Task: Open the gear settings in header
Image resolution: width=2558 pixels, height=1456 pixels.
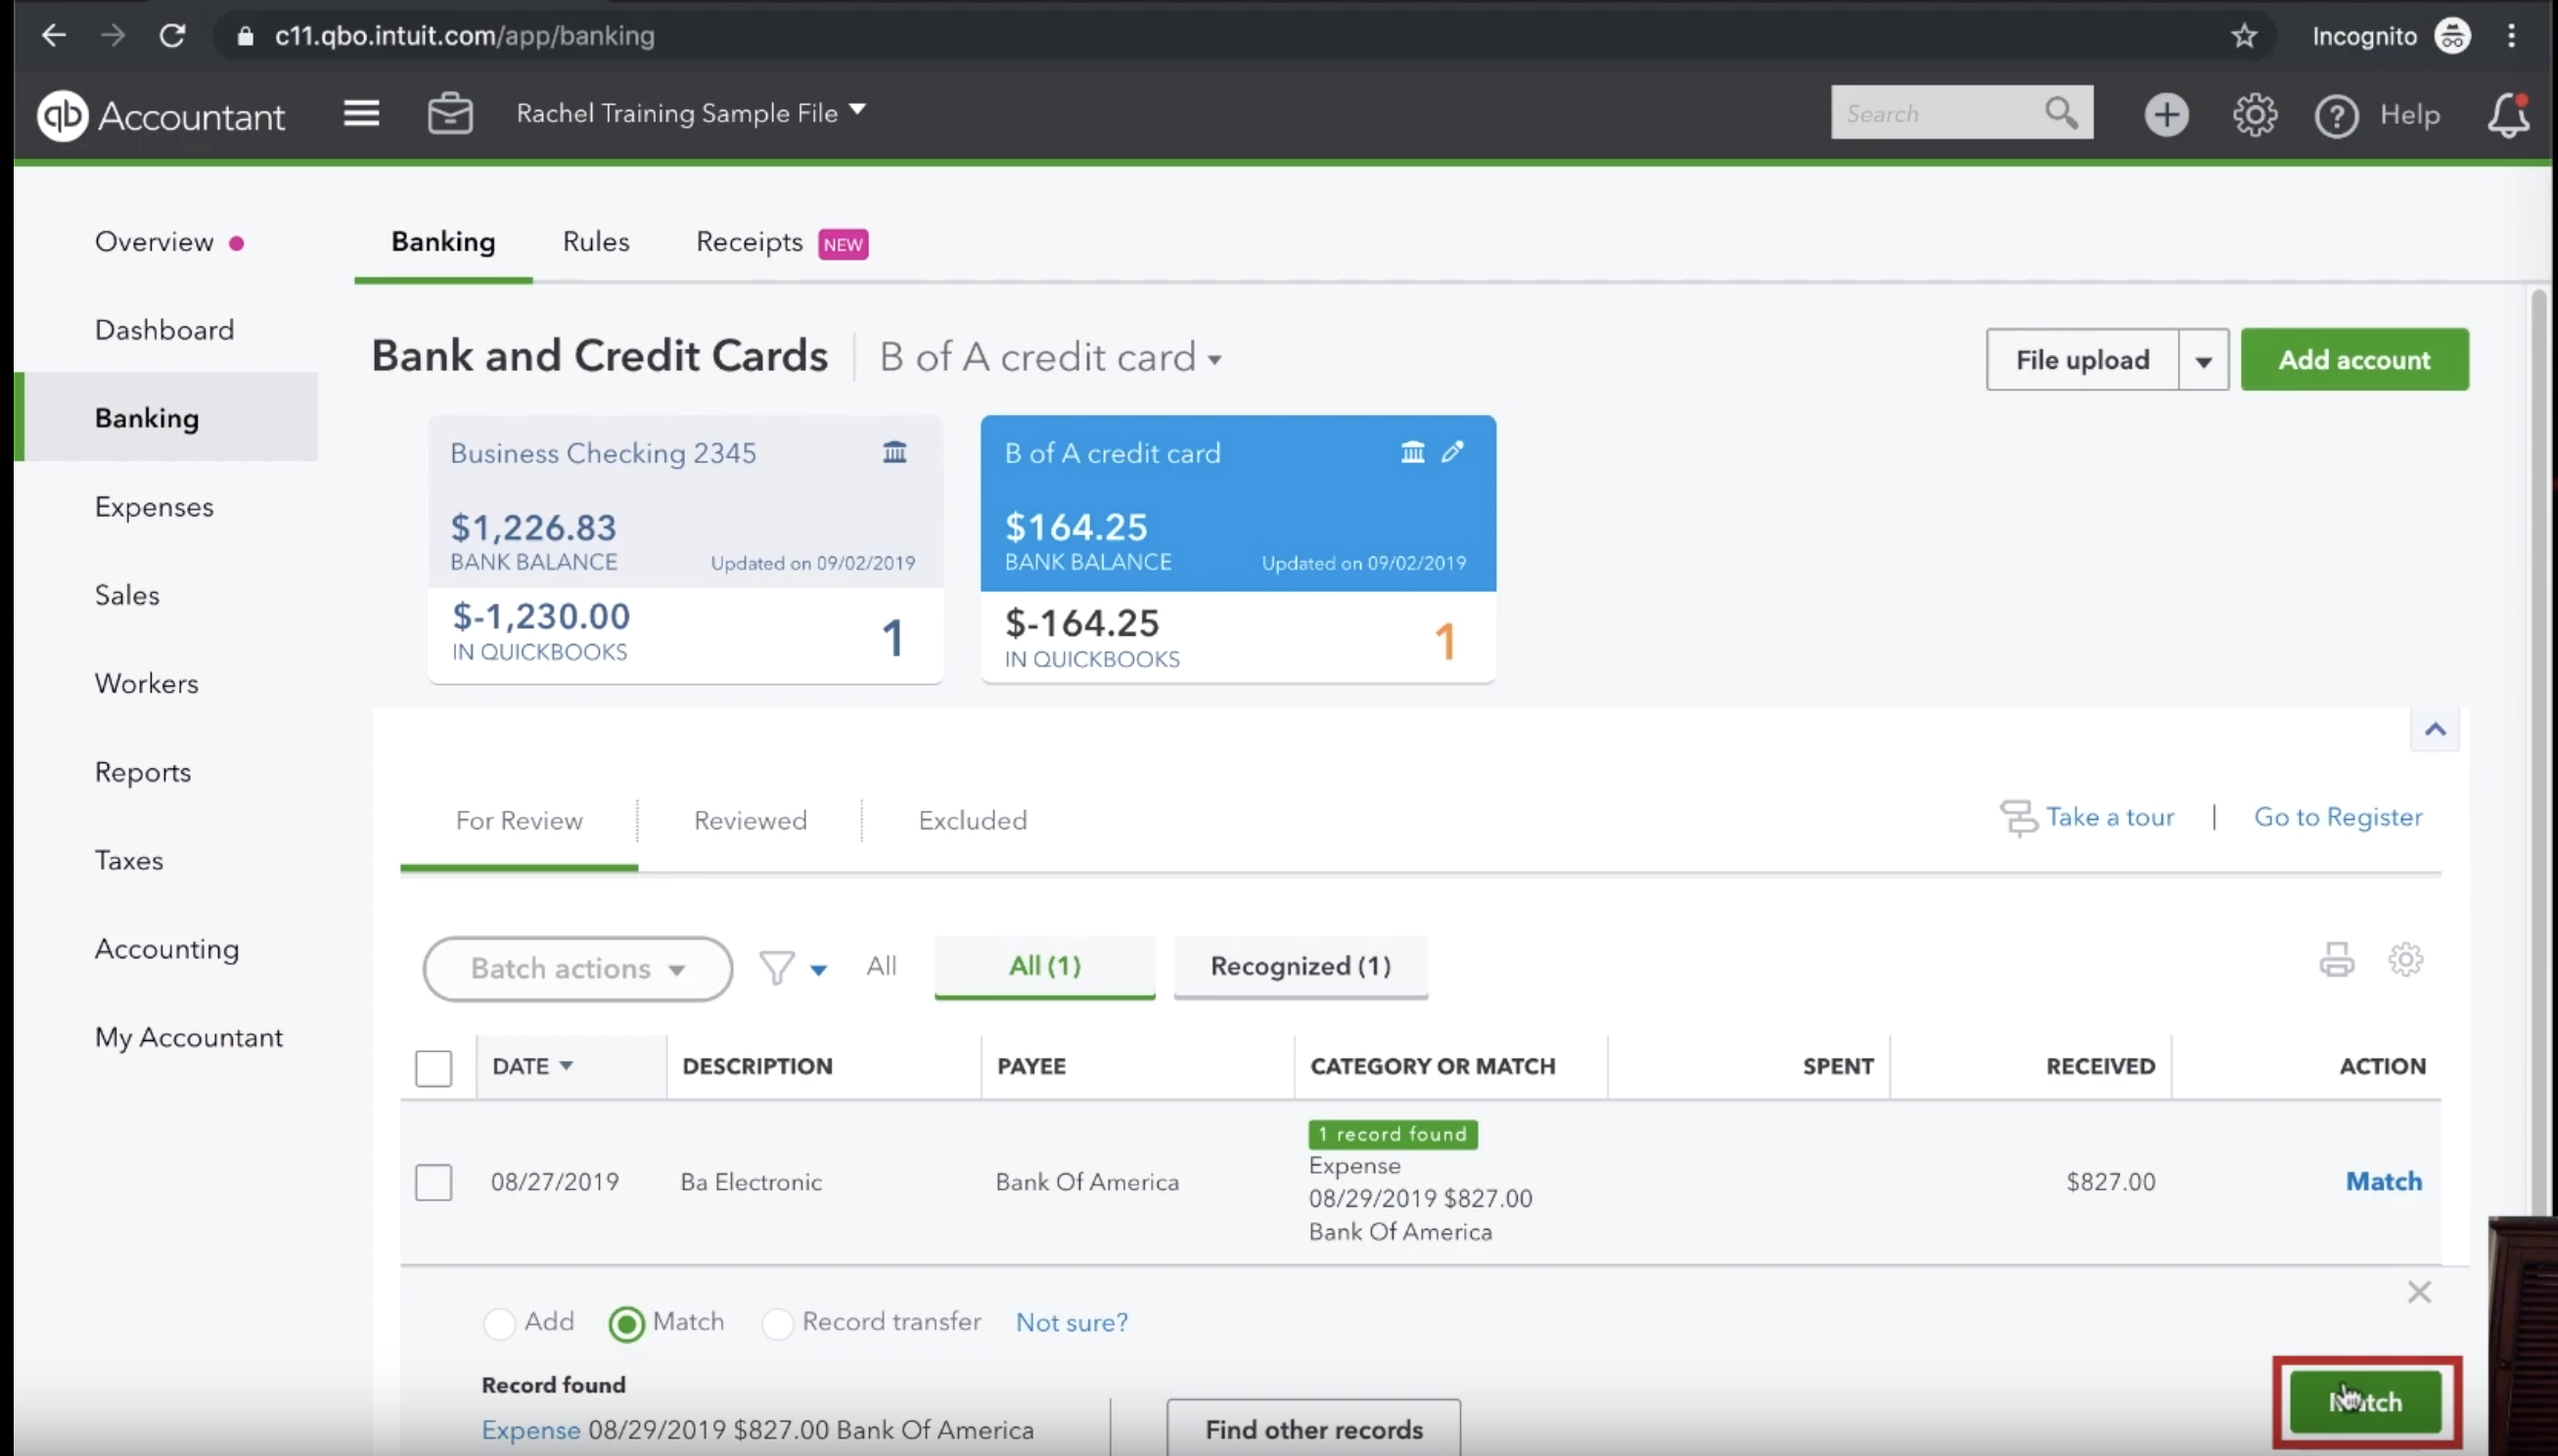Action: (x=2255, y=114)
